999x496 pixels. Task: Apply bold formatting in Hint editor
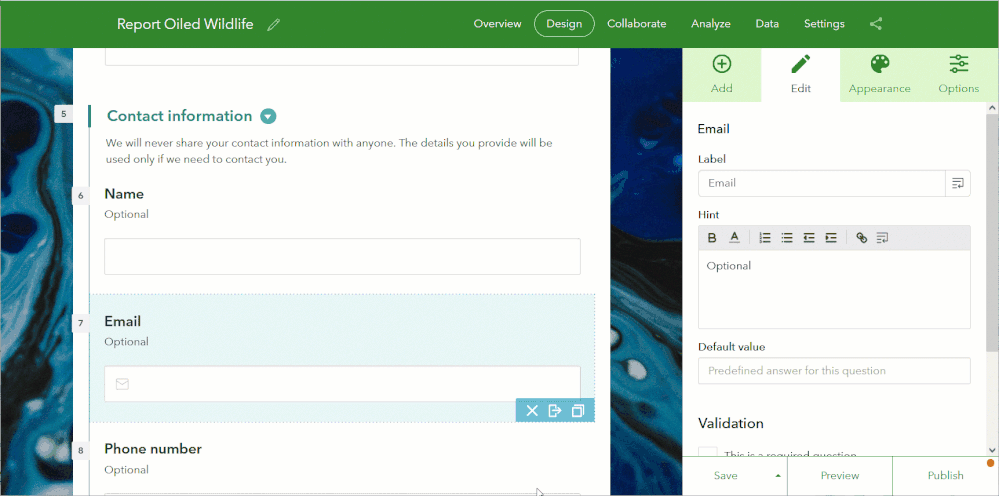click(712, 238)
